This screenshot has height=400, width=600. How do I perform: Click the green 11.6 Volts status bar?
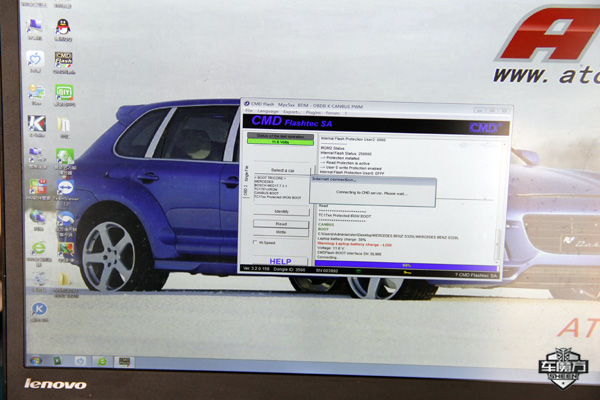point(280,142)
